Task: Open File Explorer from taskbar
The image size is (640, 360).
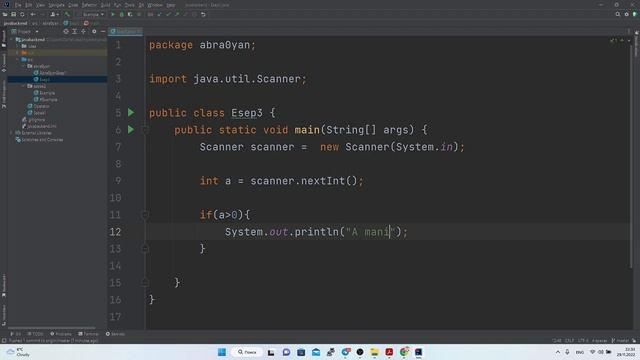Action: (x=374, y=352)
